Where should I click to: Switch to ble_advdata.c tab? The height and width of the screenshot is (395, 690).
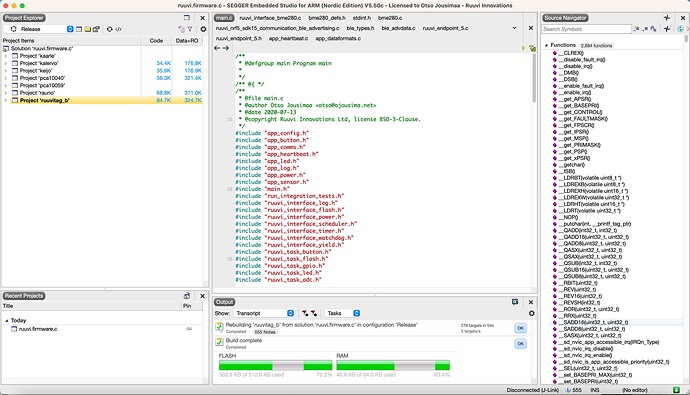pyautogui.click(x=398, y=28)
